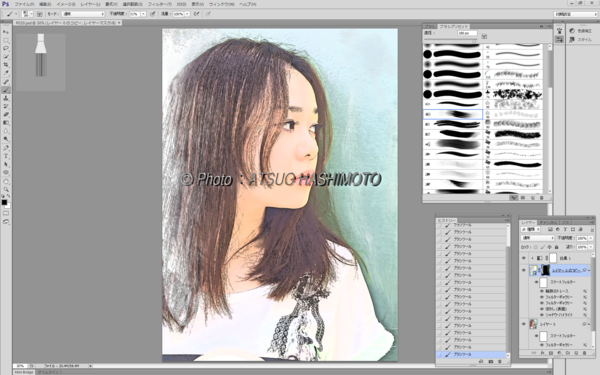Toggle the 輪郭のトレース smart filter eye
Image resolution: width=600 pixels, height=375 pixels.
[542, 291]
